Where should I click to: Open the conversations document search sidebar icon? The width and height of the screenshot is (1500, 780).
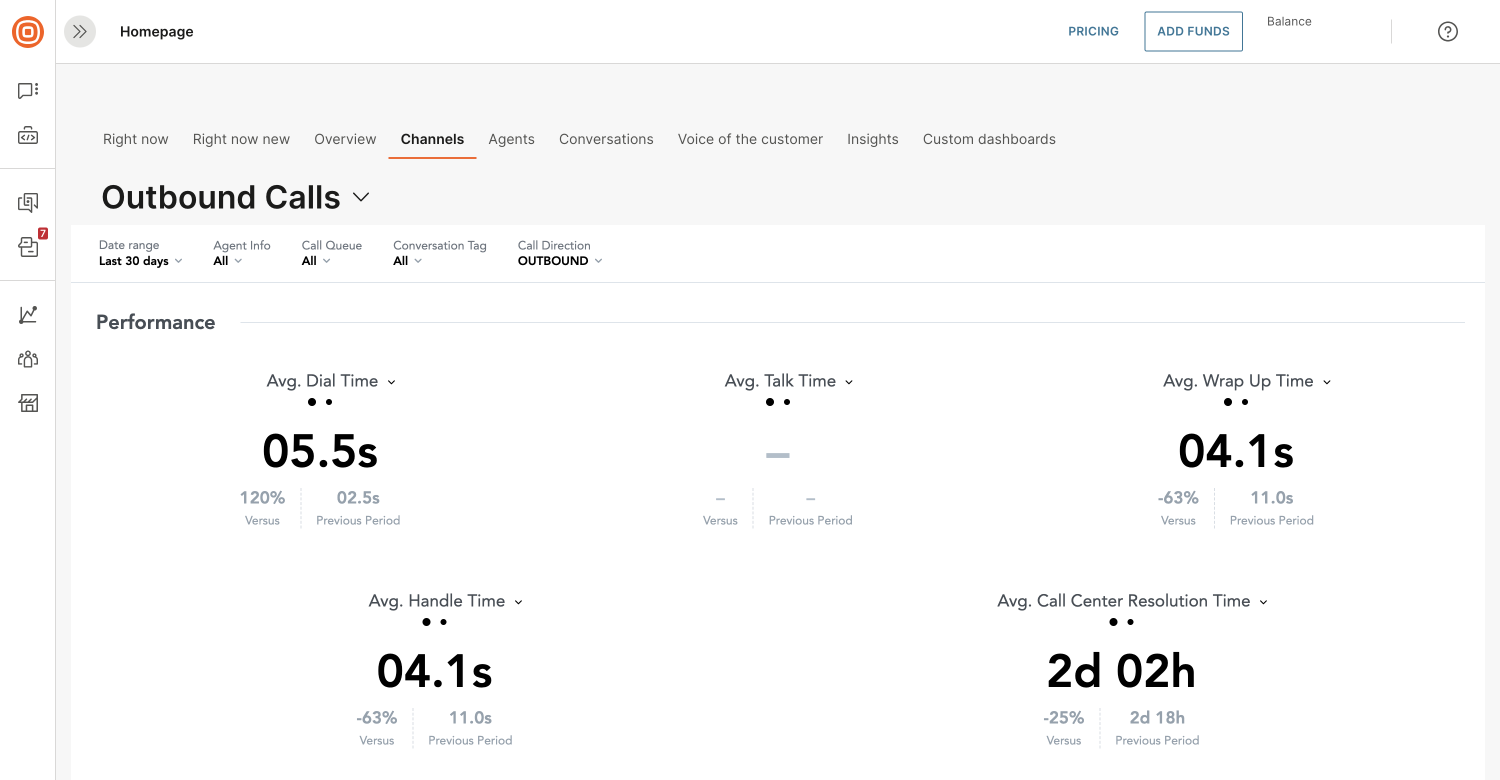point(28,203)
